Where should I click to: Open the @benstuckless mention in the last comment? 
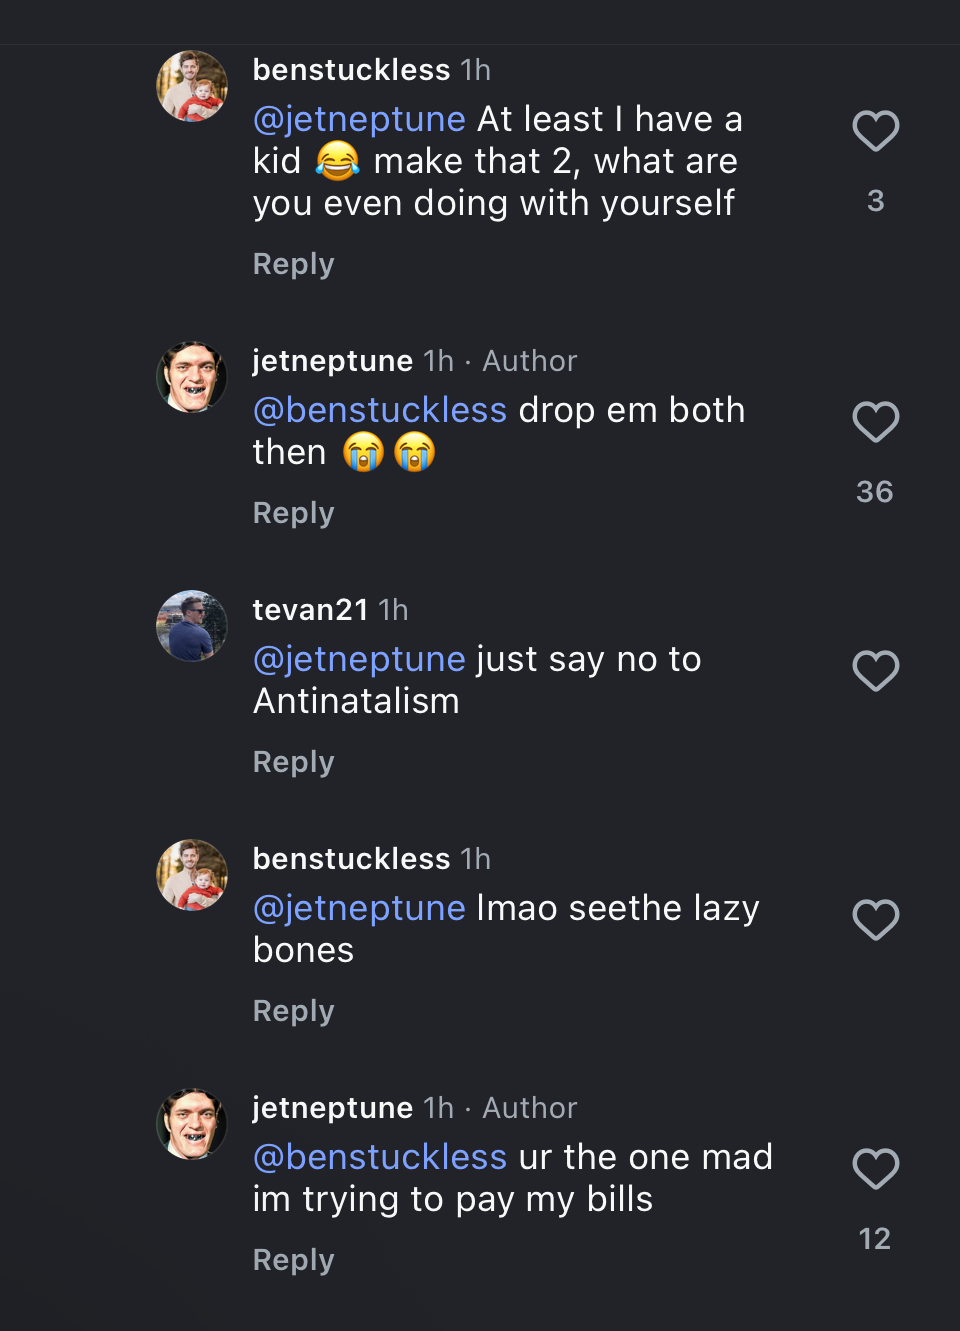[x=380, y=1157]
